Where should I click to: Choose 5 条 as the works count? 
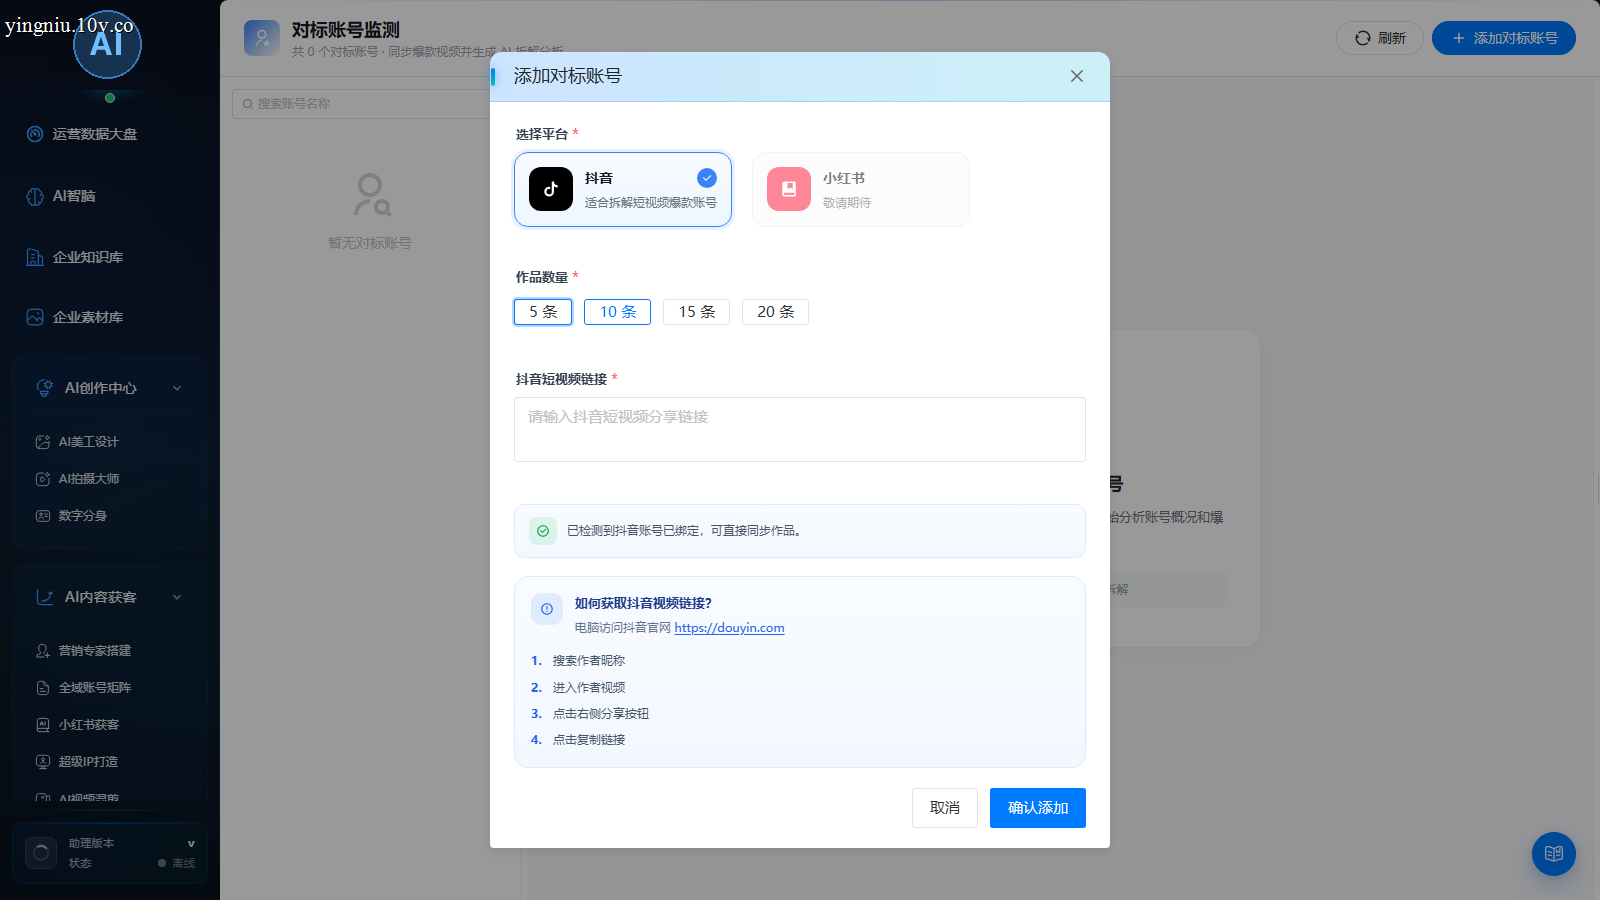click(543, 312)
